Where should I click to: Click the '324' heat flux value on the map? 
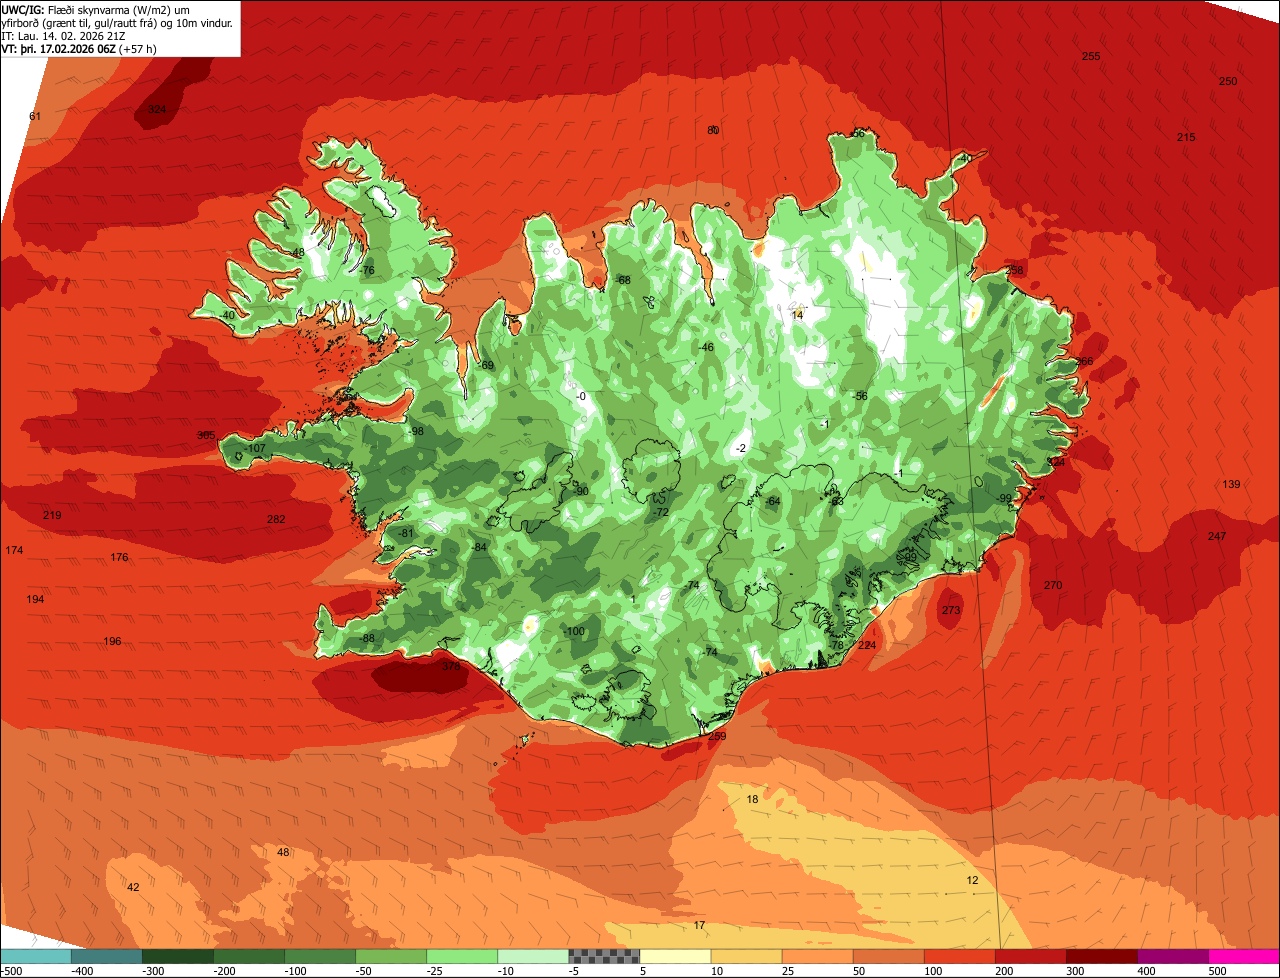[157, 109]
